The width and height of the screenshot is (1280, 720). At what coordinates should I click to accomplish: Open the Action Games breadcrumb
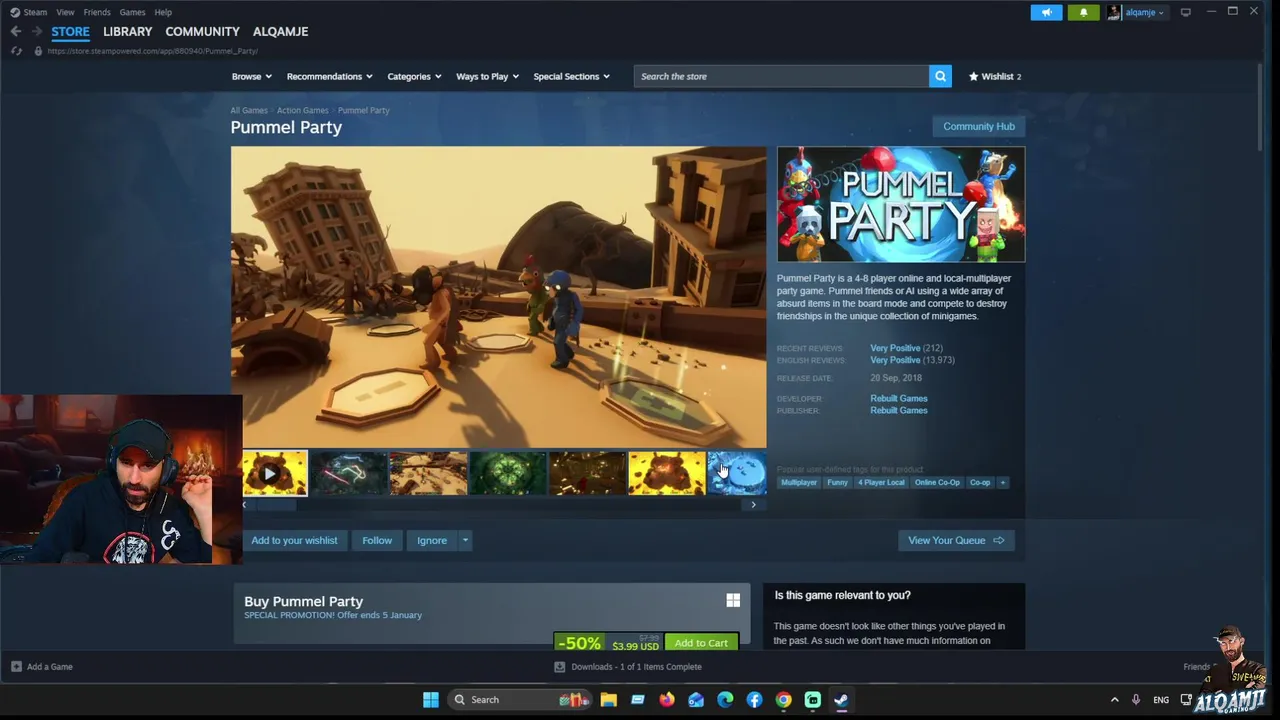pyautogui.click(x=302, y=110)
